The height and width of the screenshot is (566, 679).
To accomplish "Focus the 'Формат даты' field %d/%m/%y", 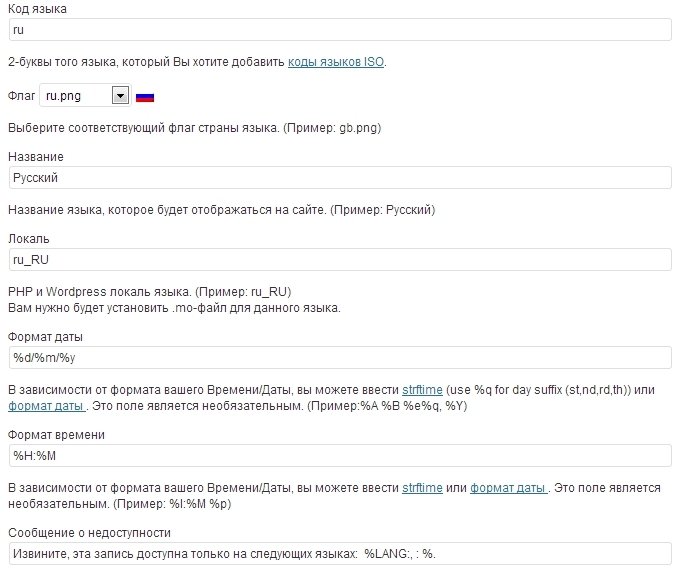I will coord(340,358).
